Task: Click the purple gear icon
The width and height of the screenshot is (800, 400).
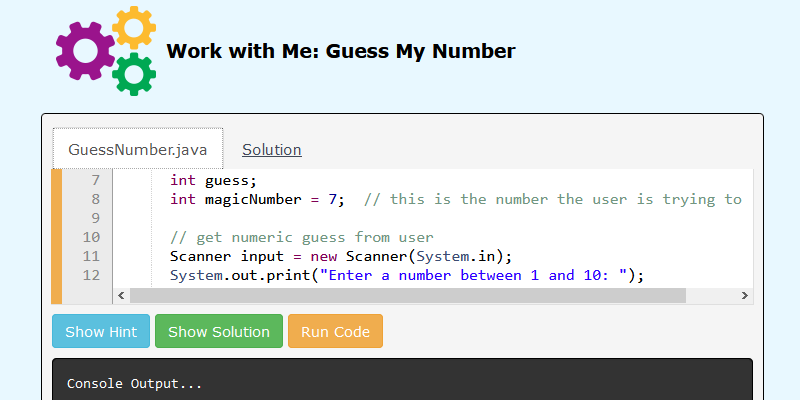Action: pyautogui.click(x=85, y=51)
